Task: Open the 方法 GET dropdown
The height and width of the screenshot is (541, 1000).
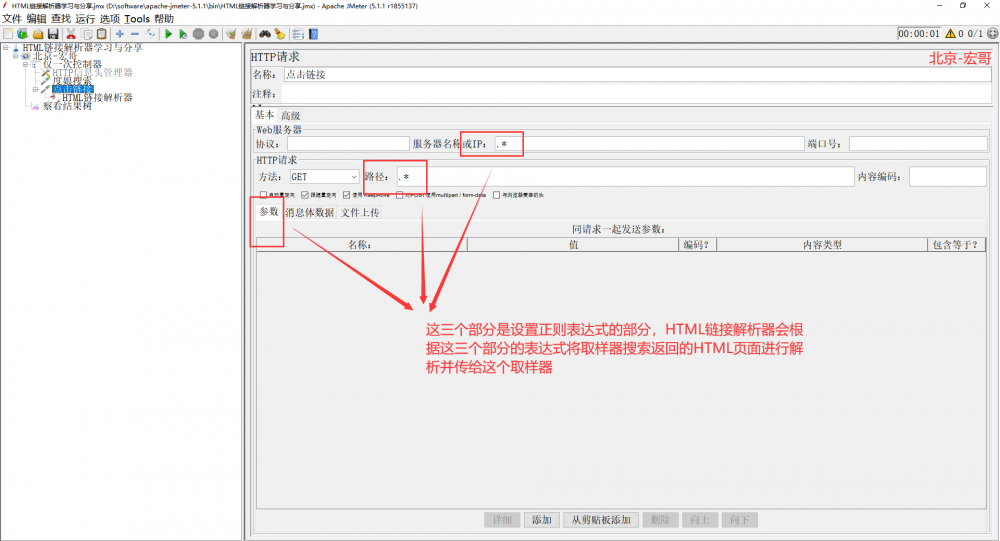Action: coord(324,177)
